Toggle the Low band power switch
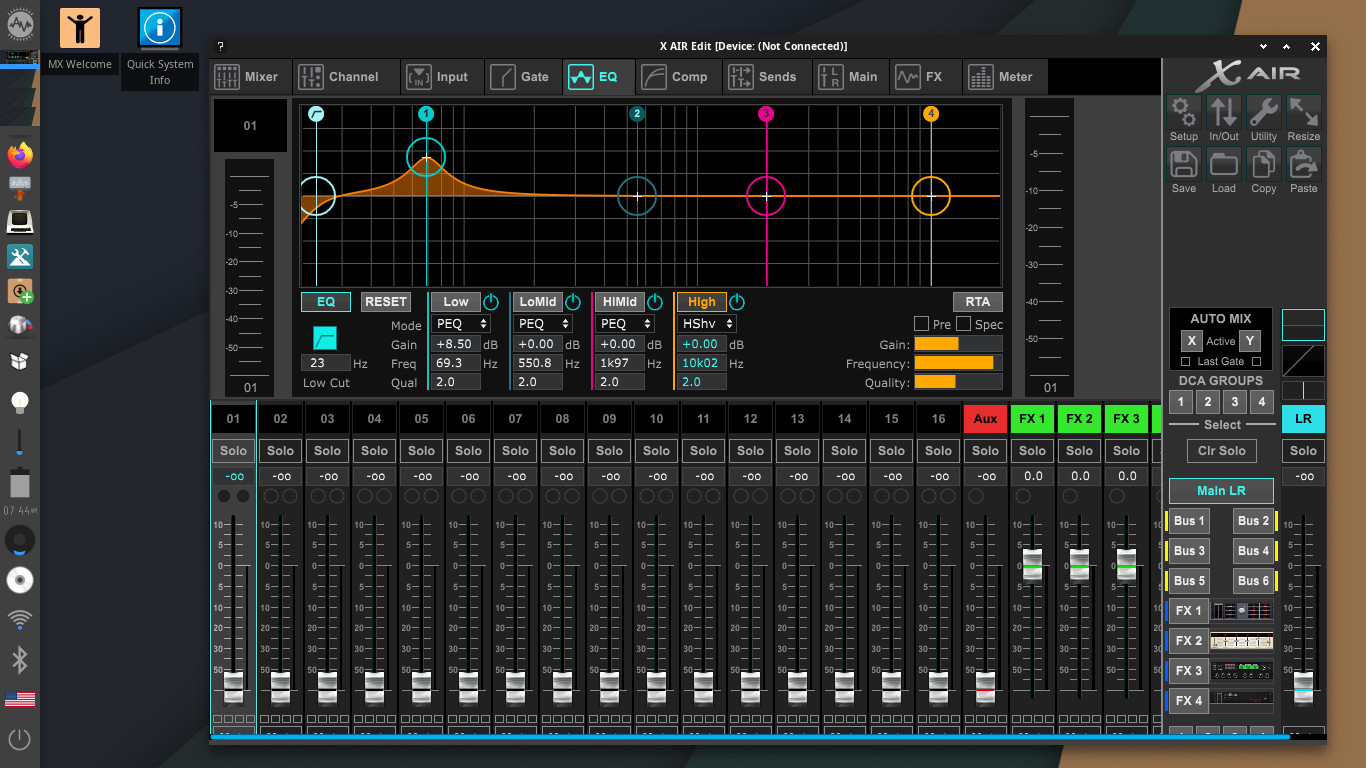 point(491,302)
